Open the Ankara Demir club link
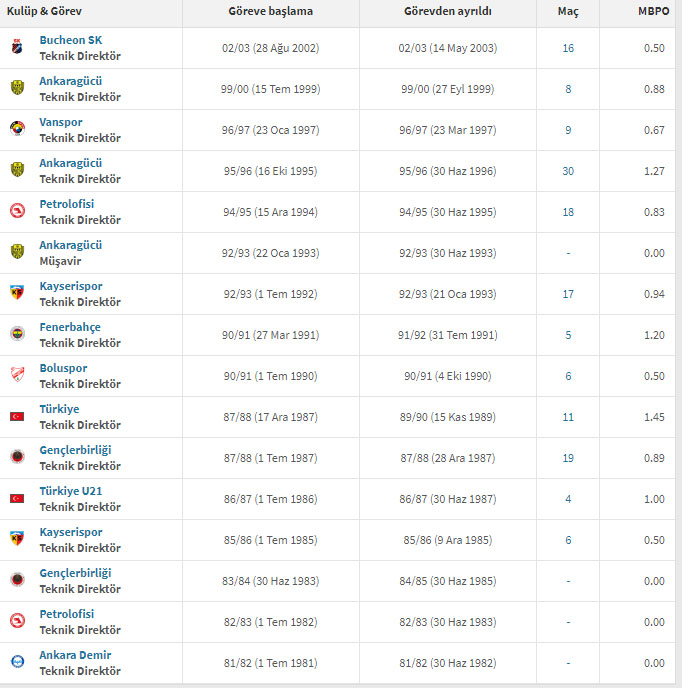This screenshot has height=688, width=682. (x=75, y=655)
